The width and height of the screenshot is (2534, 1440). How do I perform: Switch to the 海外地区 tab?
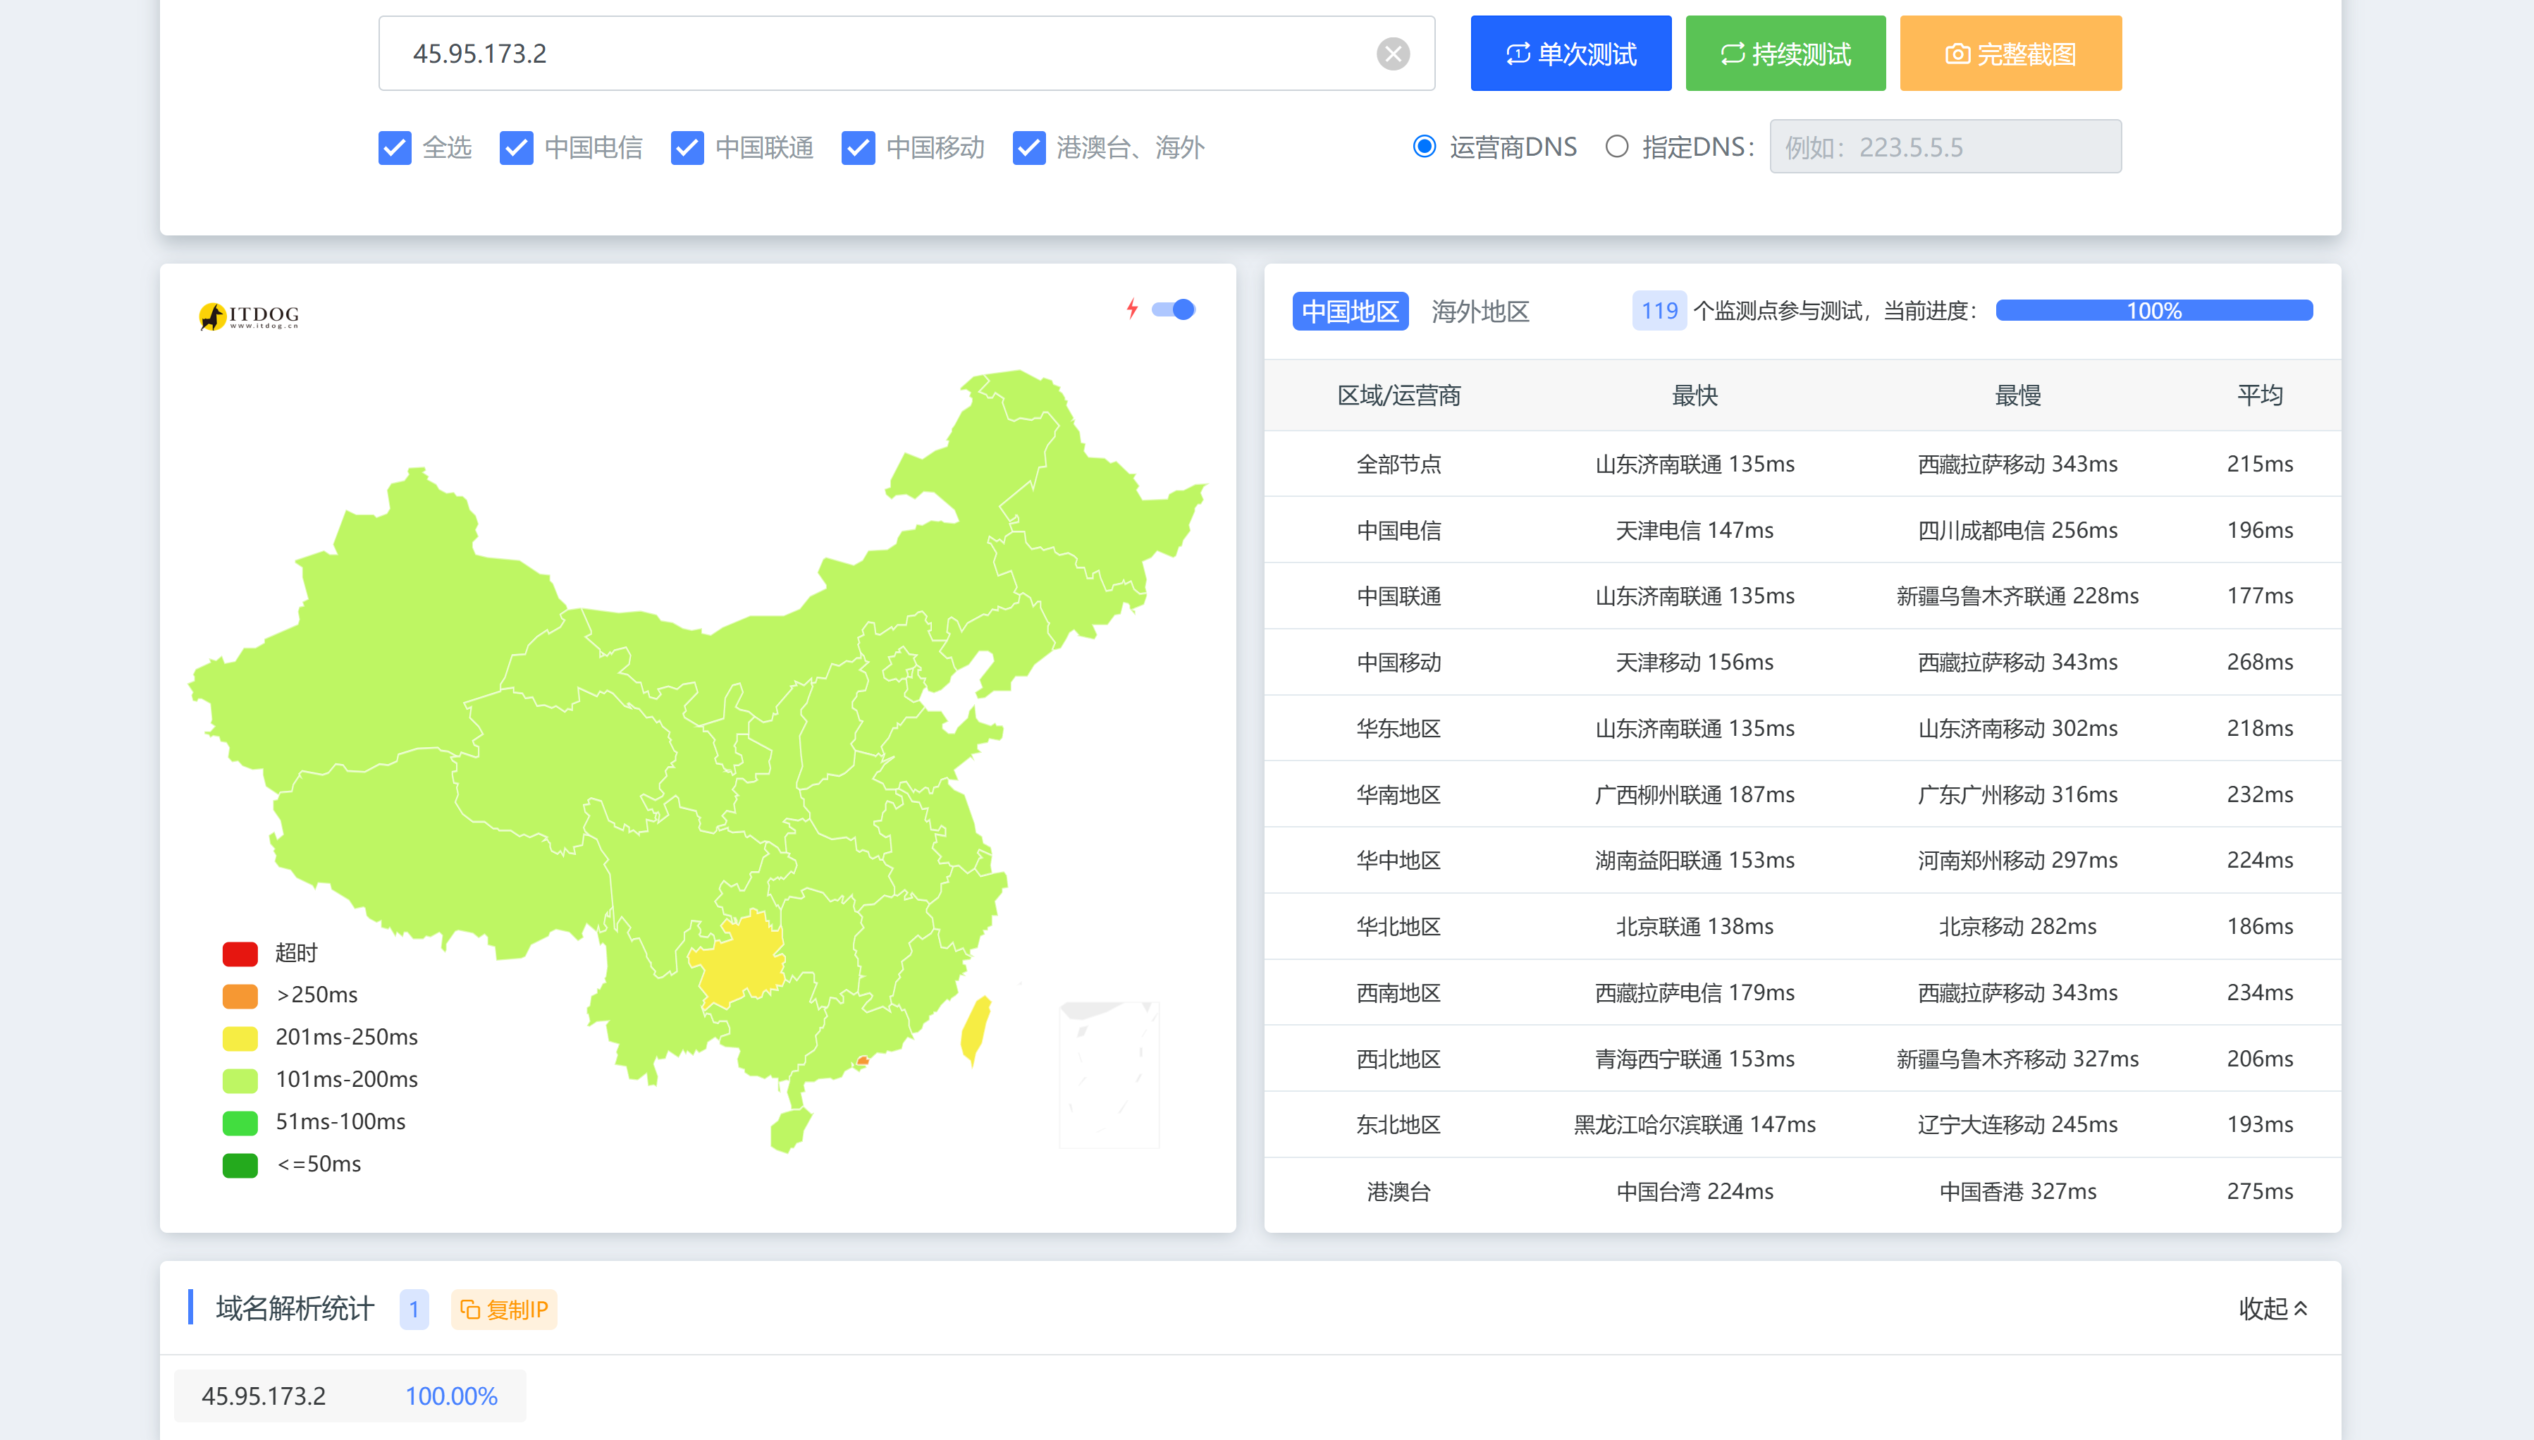(1480, 311)
